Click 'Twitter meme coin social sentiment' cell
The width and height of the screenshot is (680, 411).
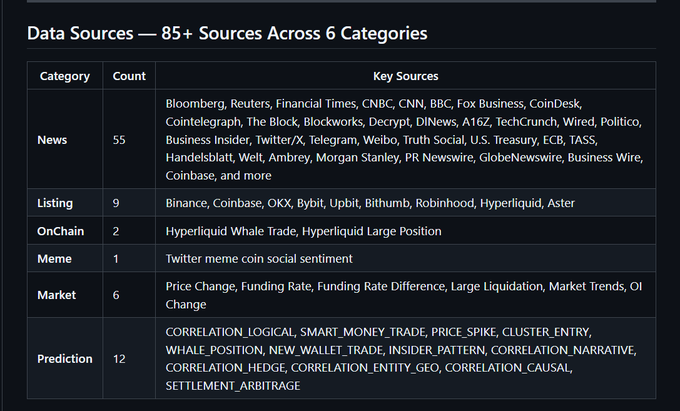[405, 258]
